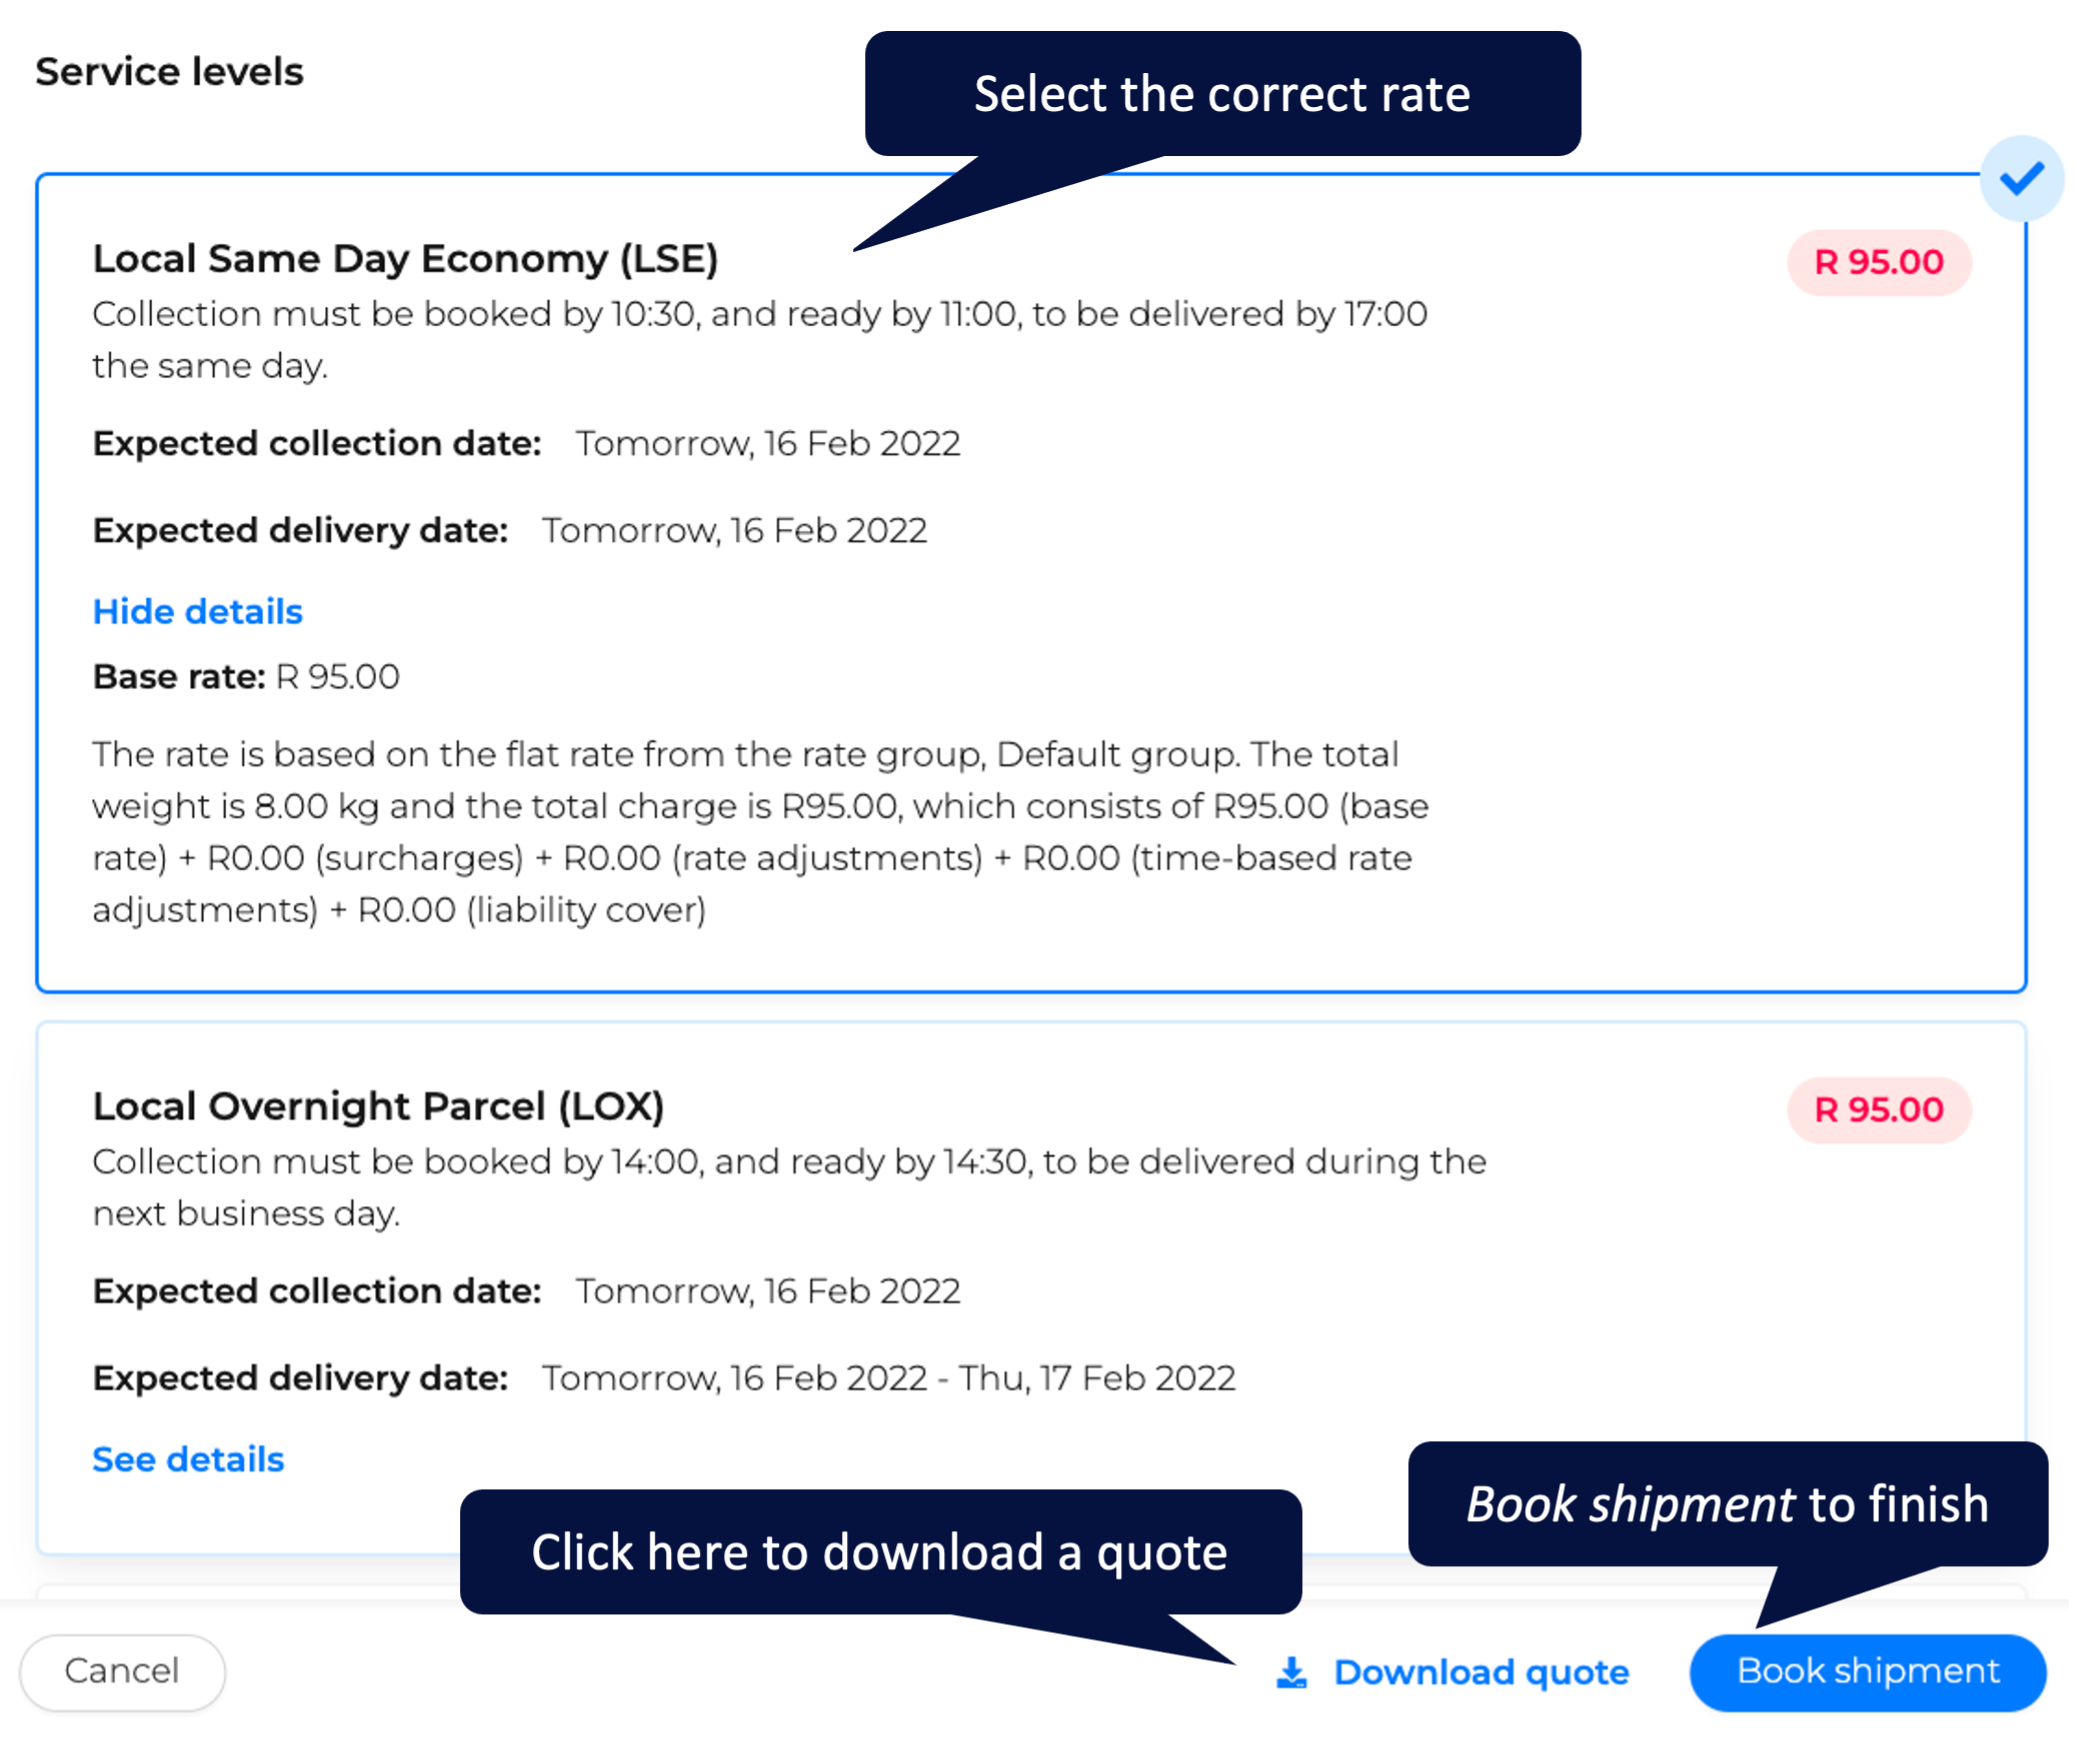Click the Select the correct rate callout
Image resolution: width=2076 pixels, height=1737 pixels.
pyautogui.click(x=1222, y=94)
